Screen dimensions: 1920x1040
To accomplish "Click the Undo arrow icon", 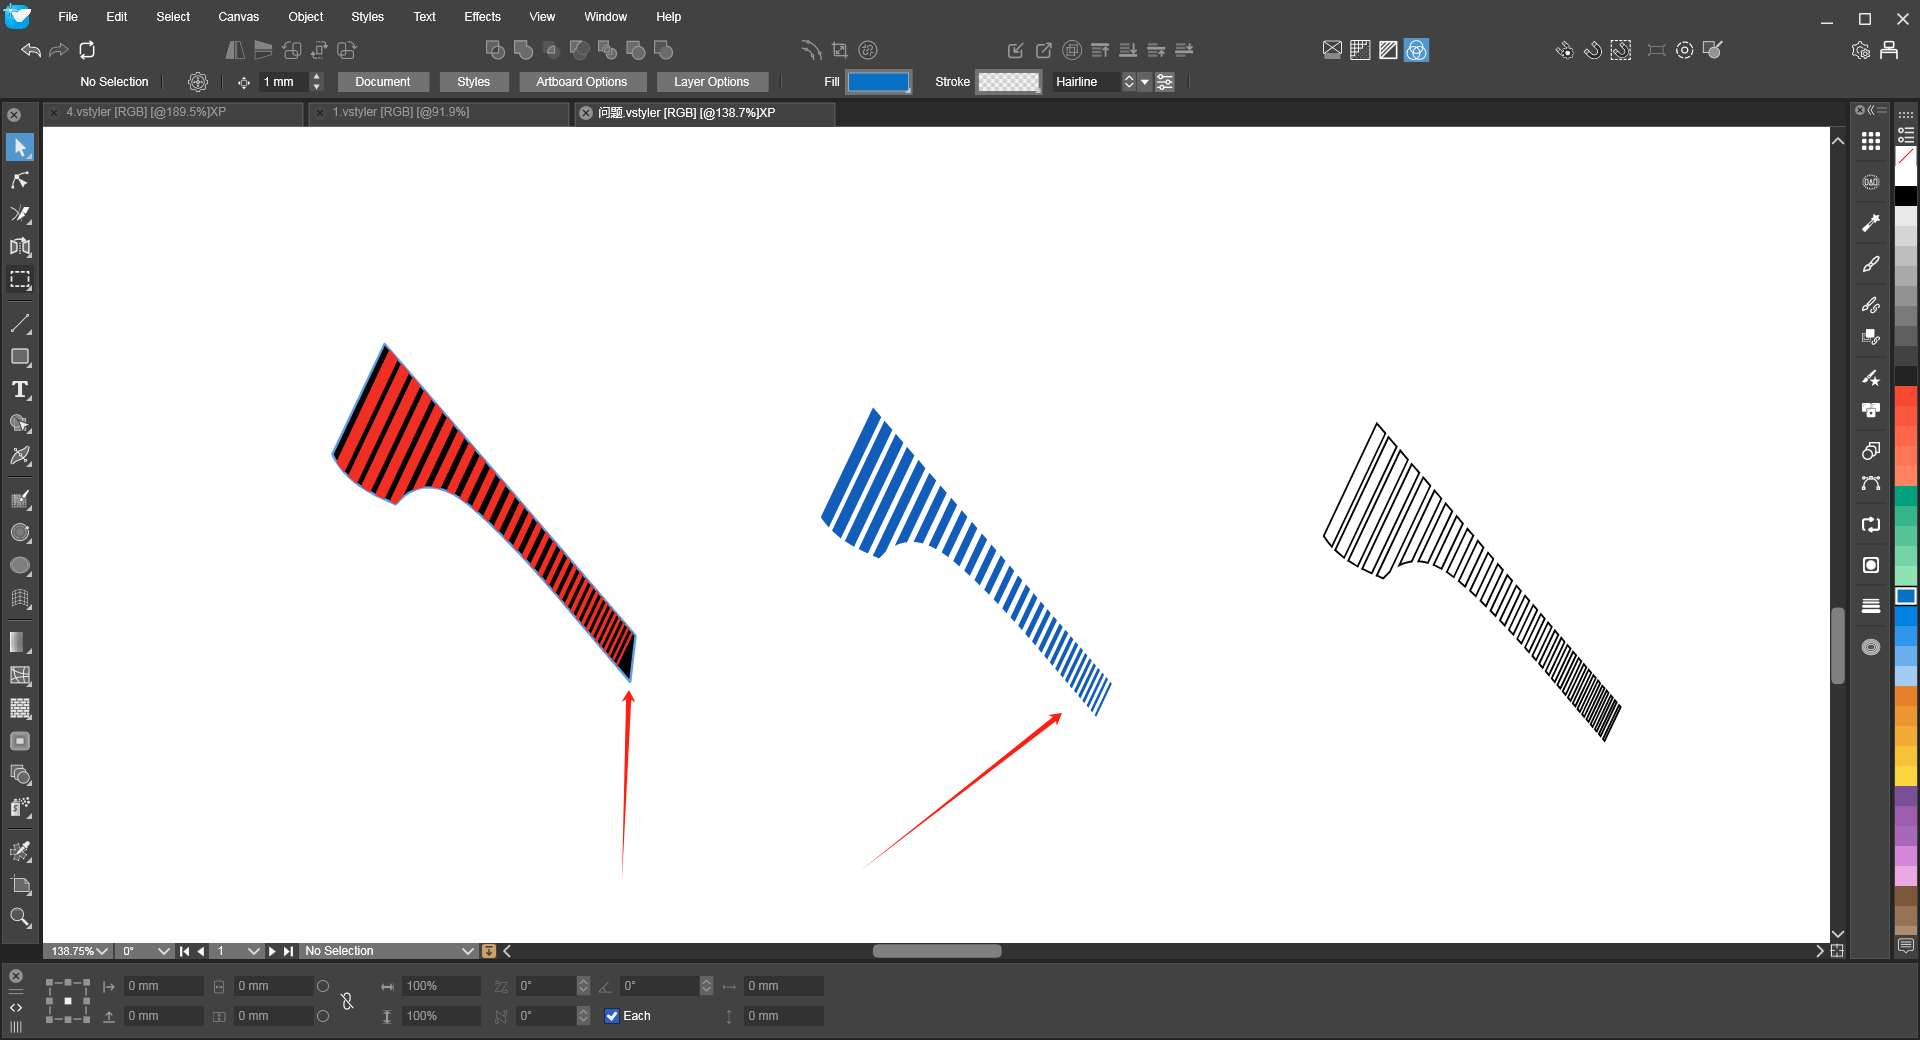I will [x=31, y=50].
